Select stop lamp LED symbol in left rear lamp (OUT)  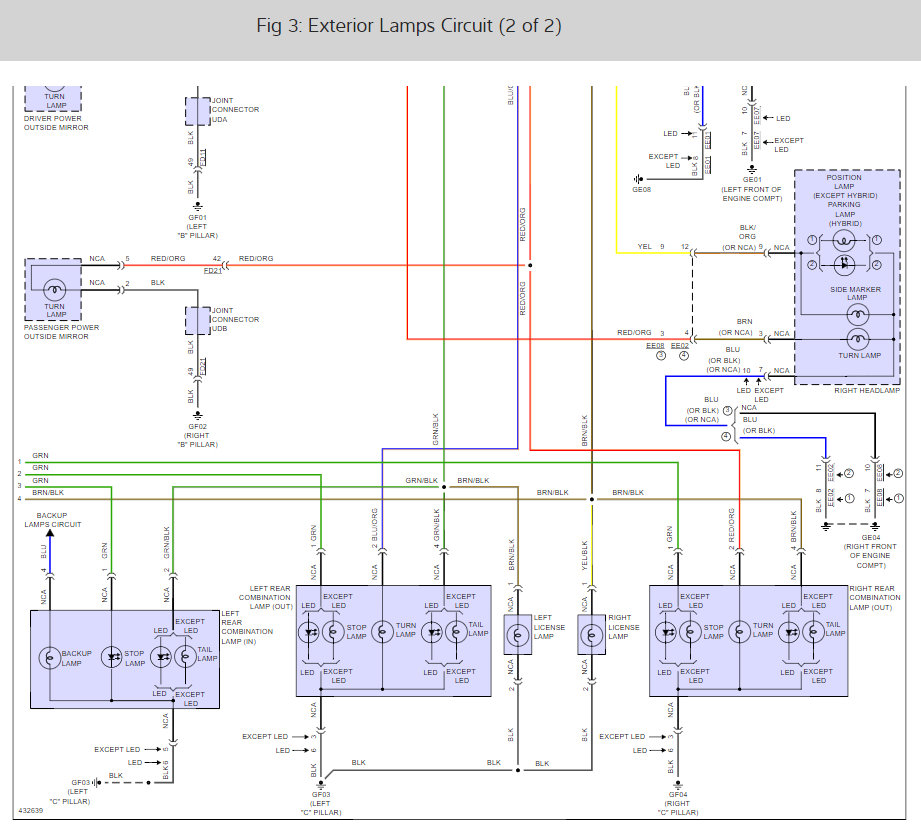click(309, 633)
